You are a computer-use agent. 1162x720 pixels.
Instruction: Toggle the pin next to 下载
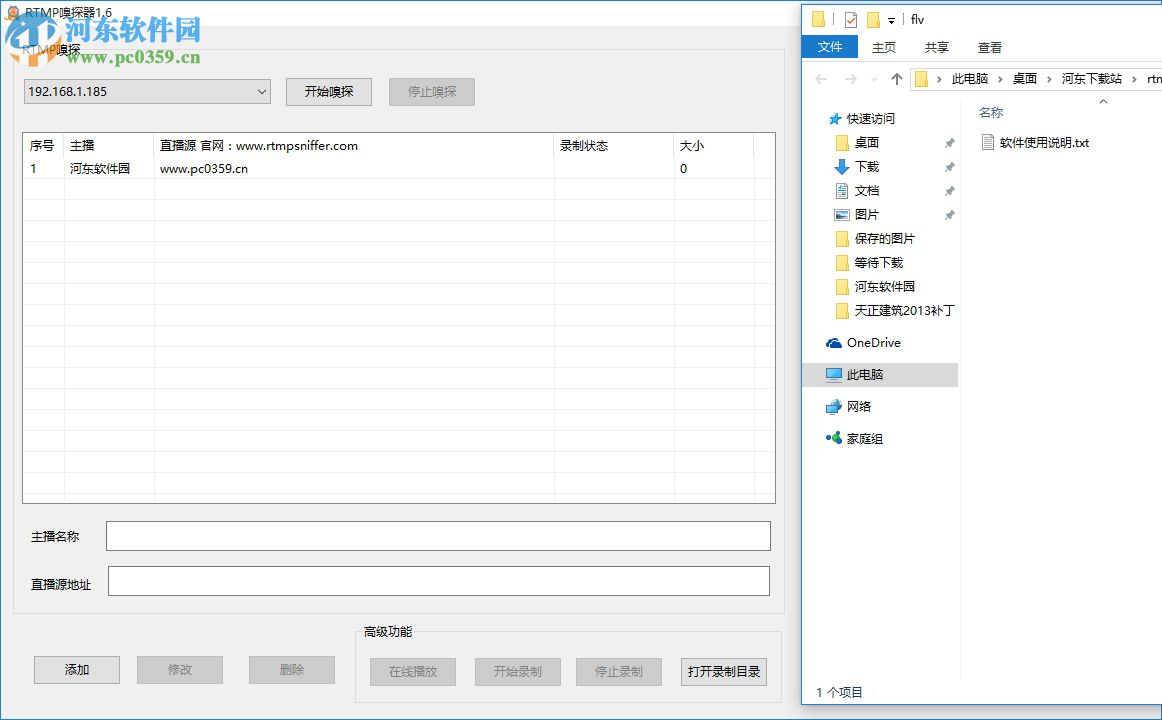(949, 166)
